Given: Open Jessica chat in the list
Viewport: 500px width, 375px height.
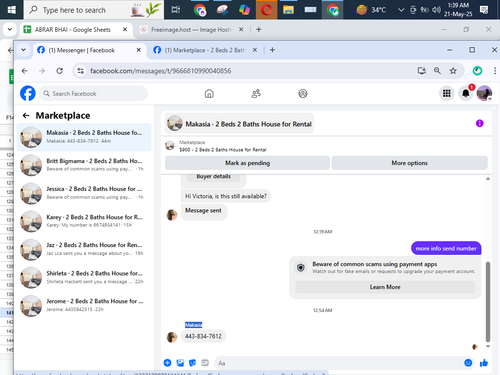Looking at the screenshot, I should tap(84, 193).
